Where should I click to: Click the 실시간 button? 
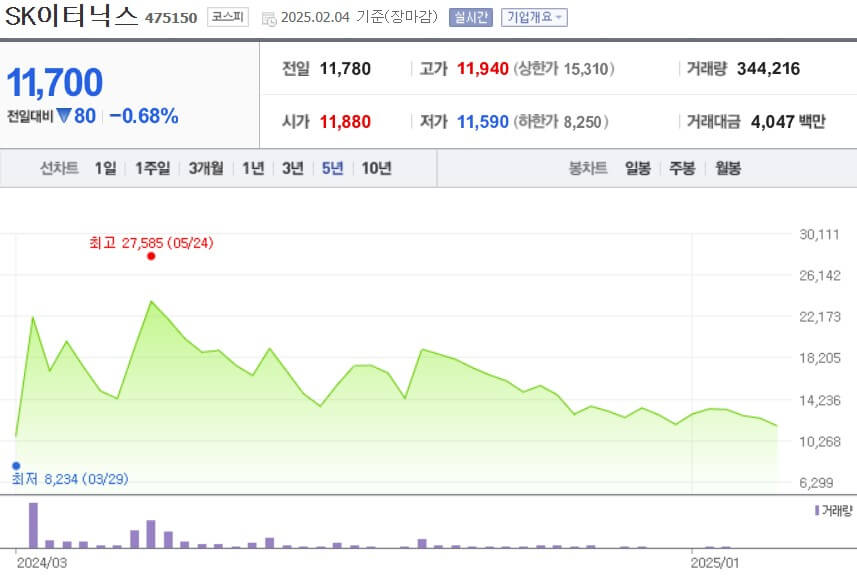[471, 17]
